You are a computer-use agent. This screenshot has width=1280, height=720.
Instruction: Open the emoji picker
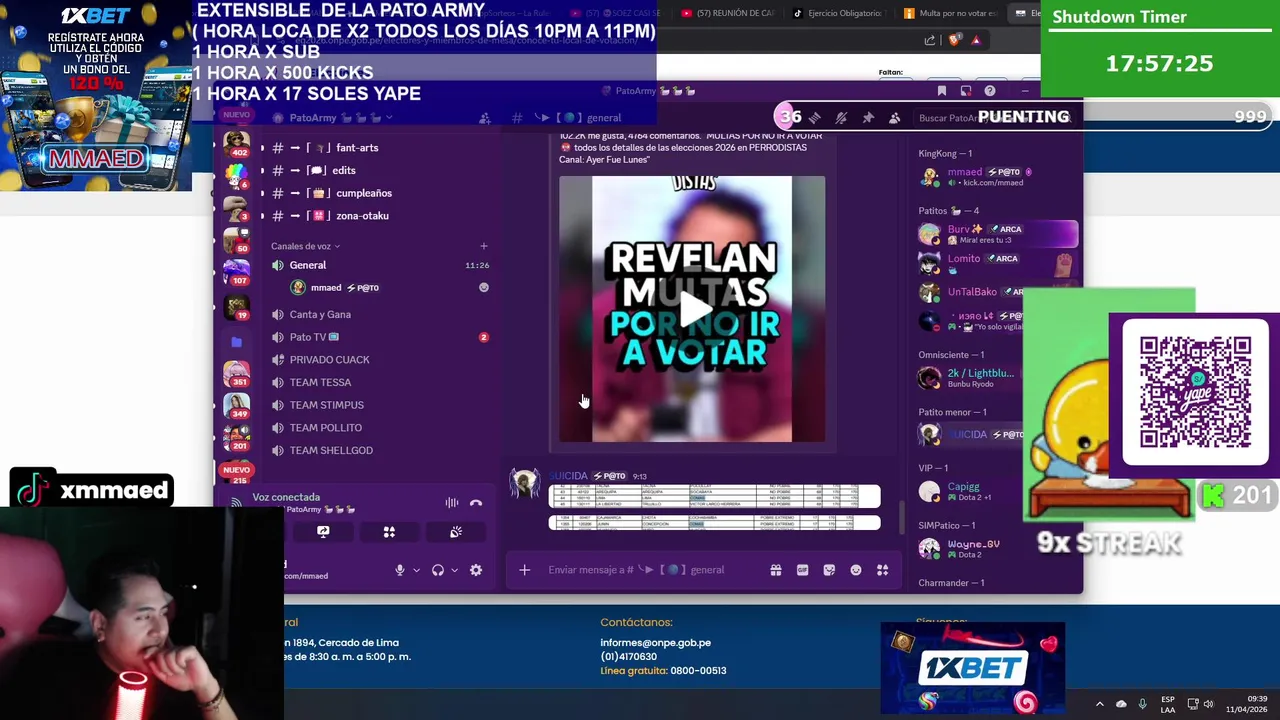pyautogui.click(x=856, y=570)
